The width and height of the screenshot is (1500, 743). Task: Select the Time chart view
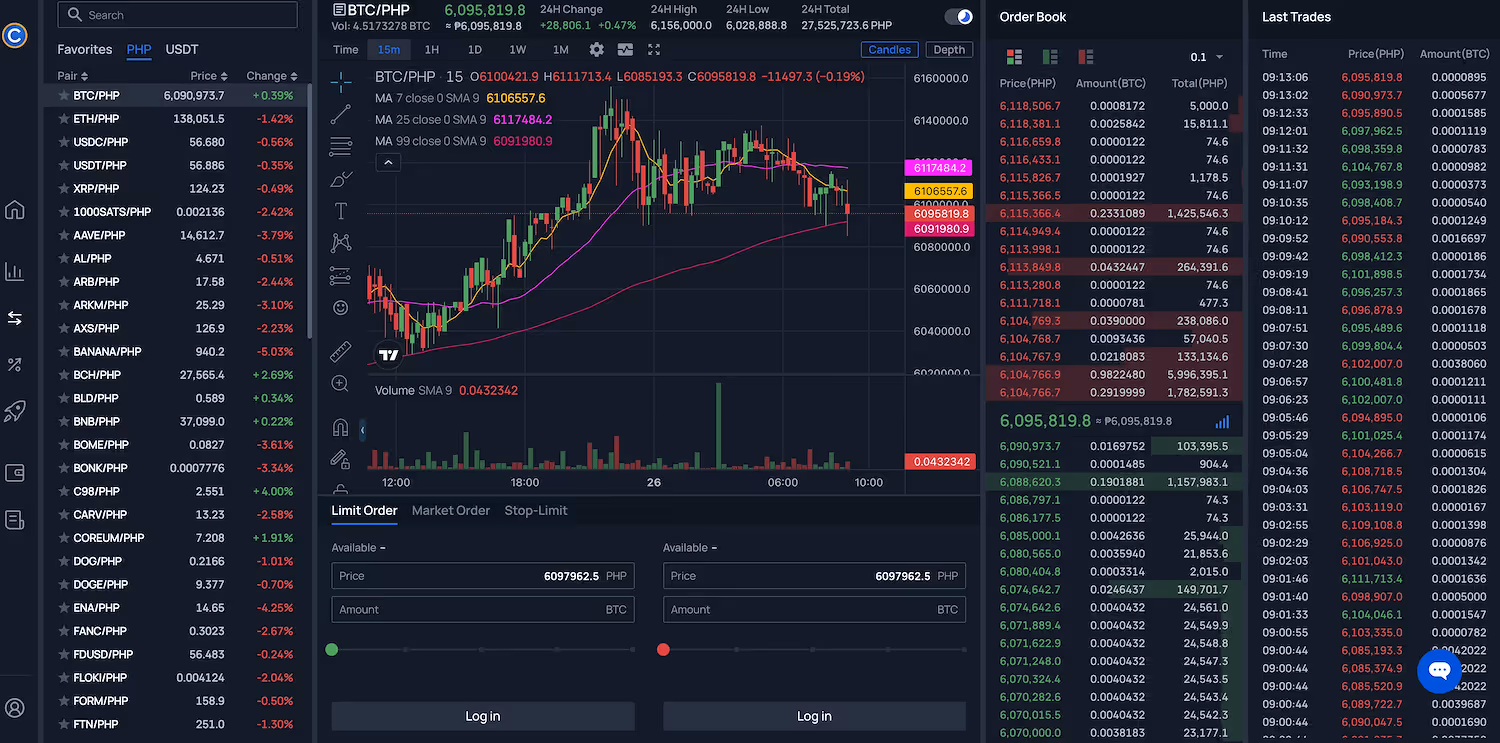coord(346,49)
